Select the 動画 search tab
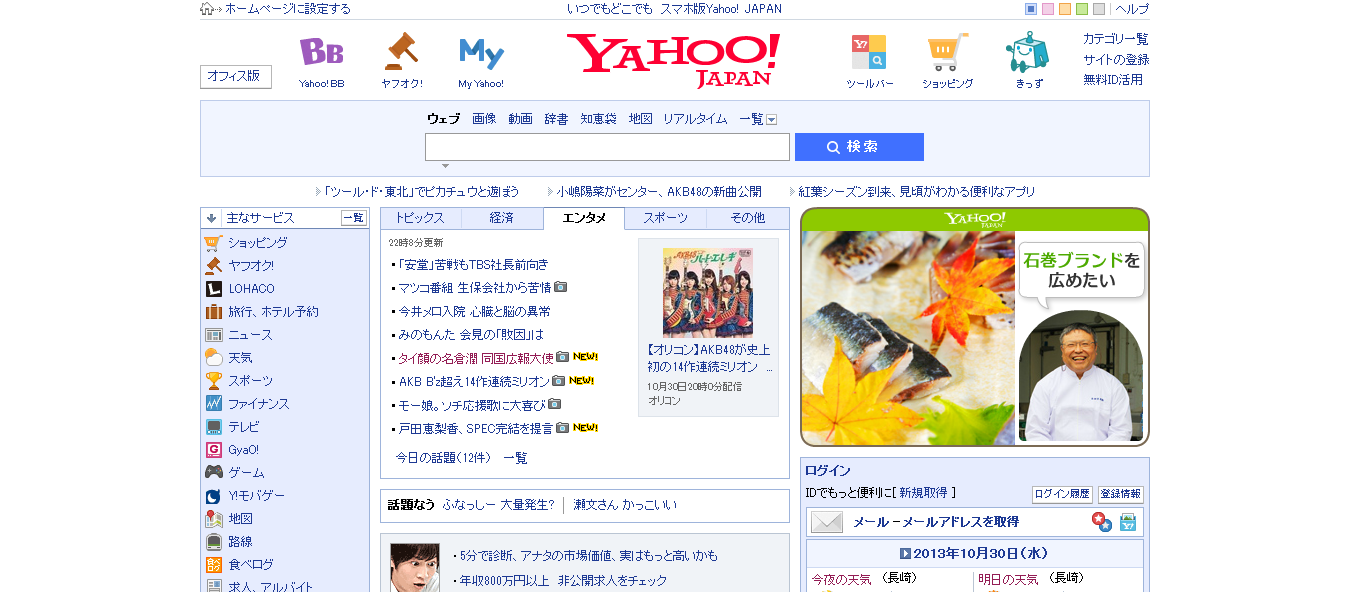The width and height of the screenshot is (1349, 592). coord(520,119)
